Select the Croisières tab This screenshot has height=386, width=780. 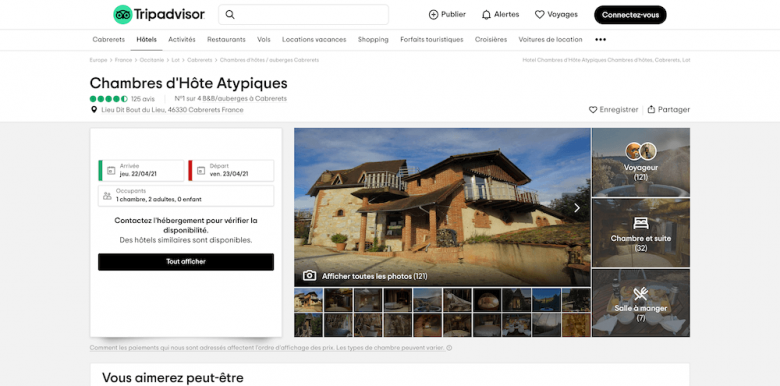coord(490,40)
